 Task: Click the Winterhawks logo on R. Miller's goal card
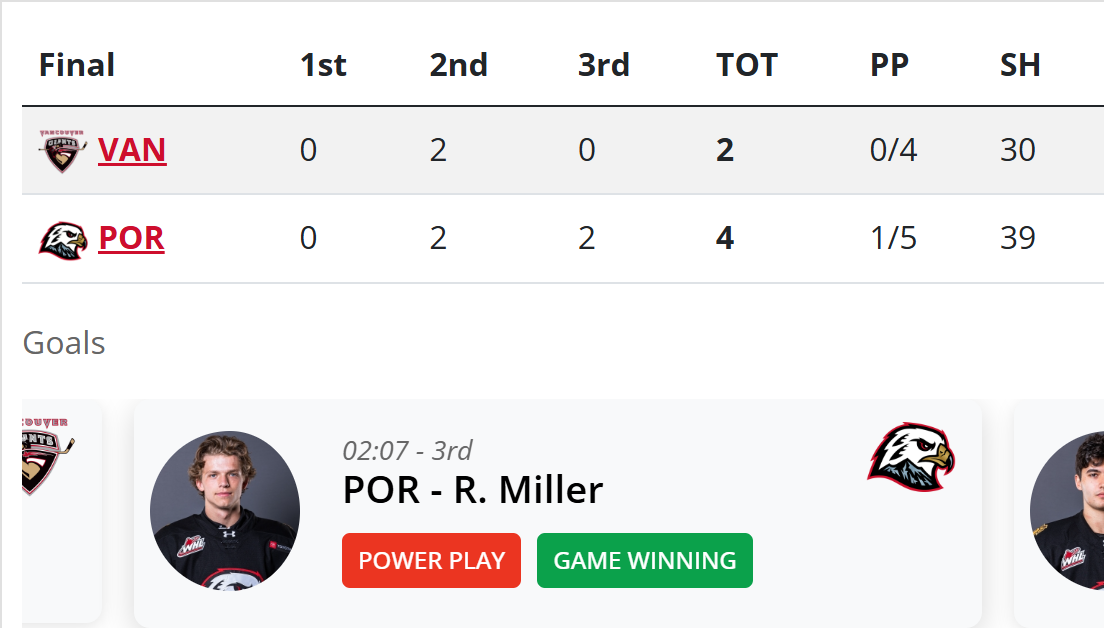911,457
